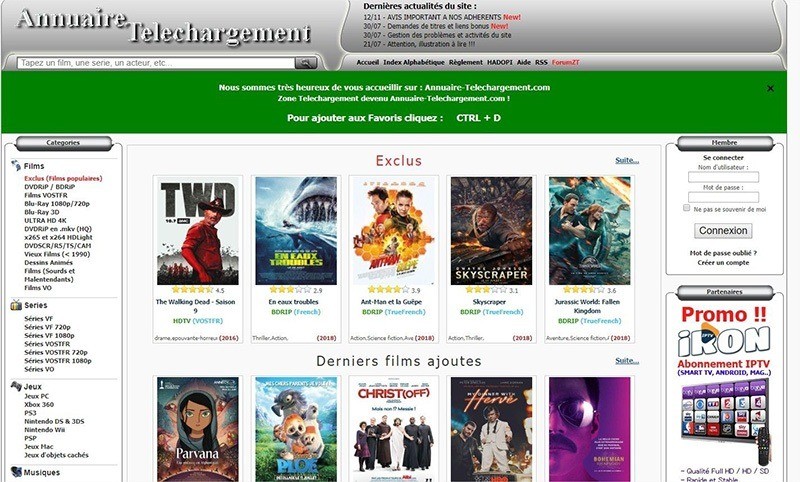Open Skyscraper movie poster
The height and width of the screenshot is (482, 800).
tap(491, 231)
